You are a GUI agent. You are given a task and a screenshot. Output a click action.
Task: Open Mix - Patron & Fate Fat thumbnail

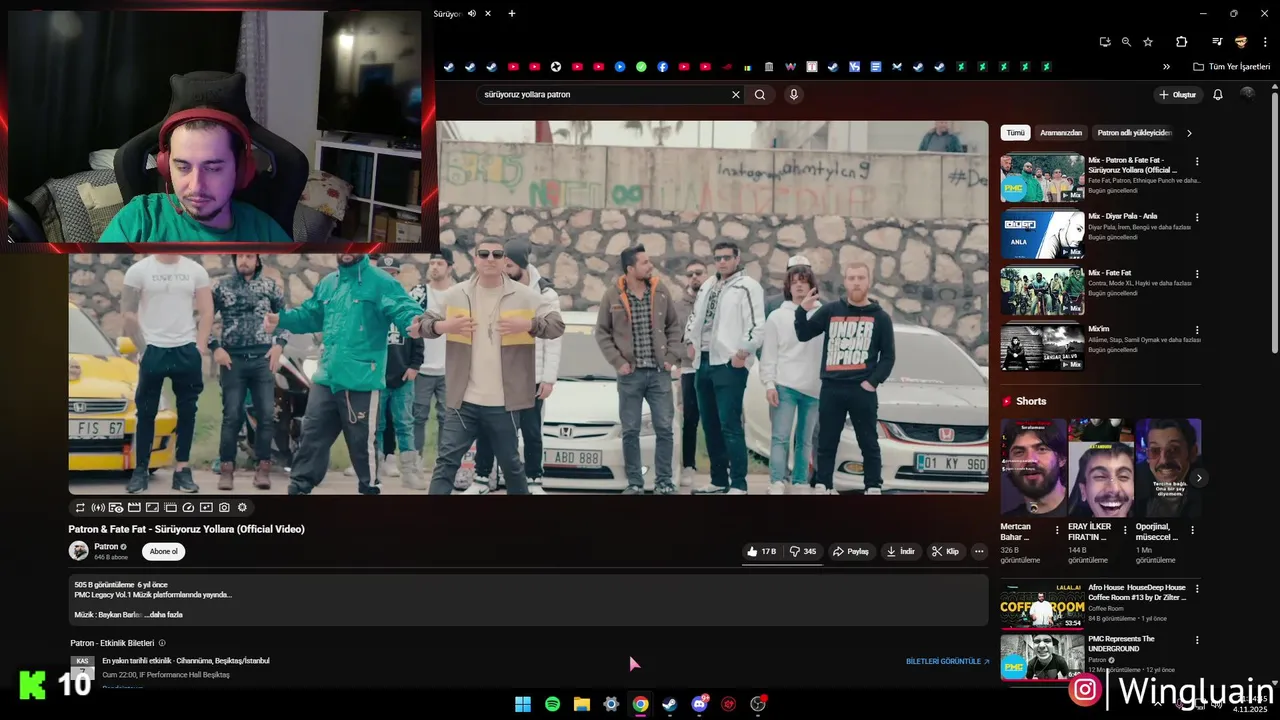tap(1042, 178)
